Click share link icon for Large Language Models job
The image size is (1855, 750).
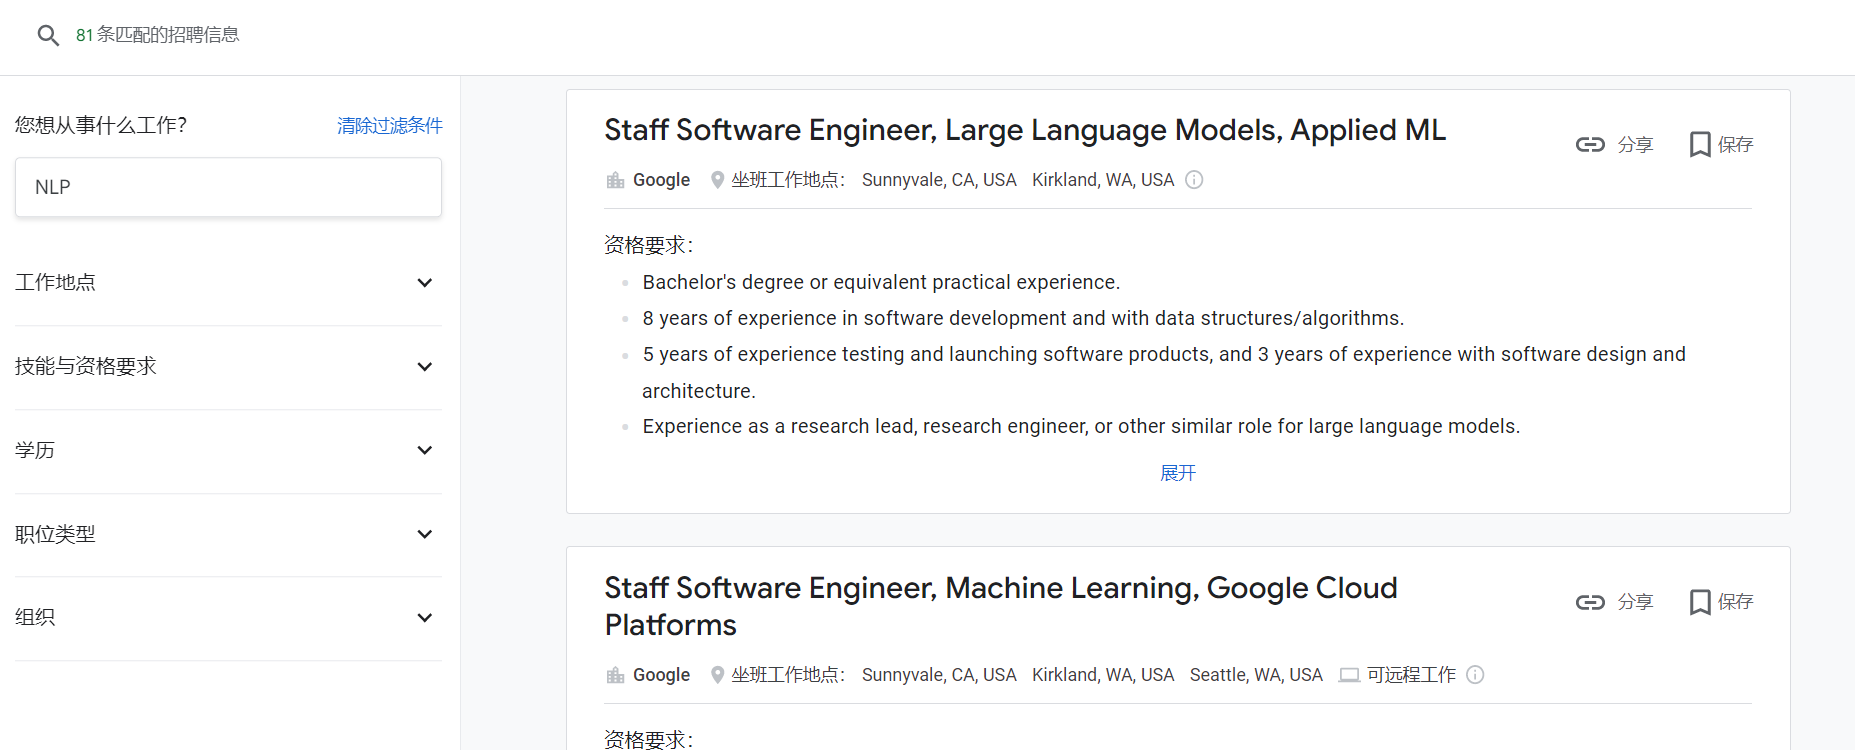[1590, 145]
